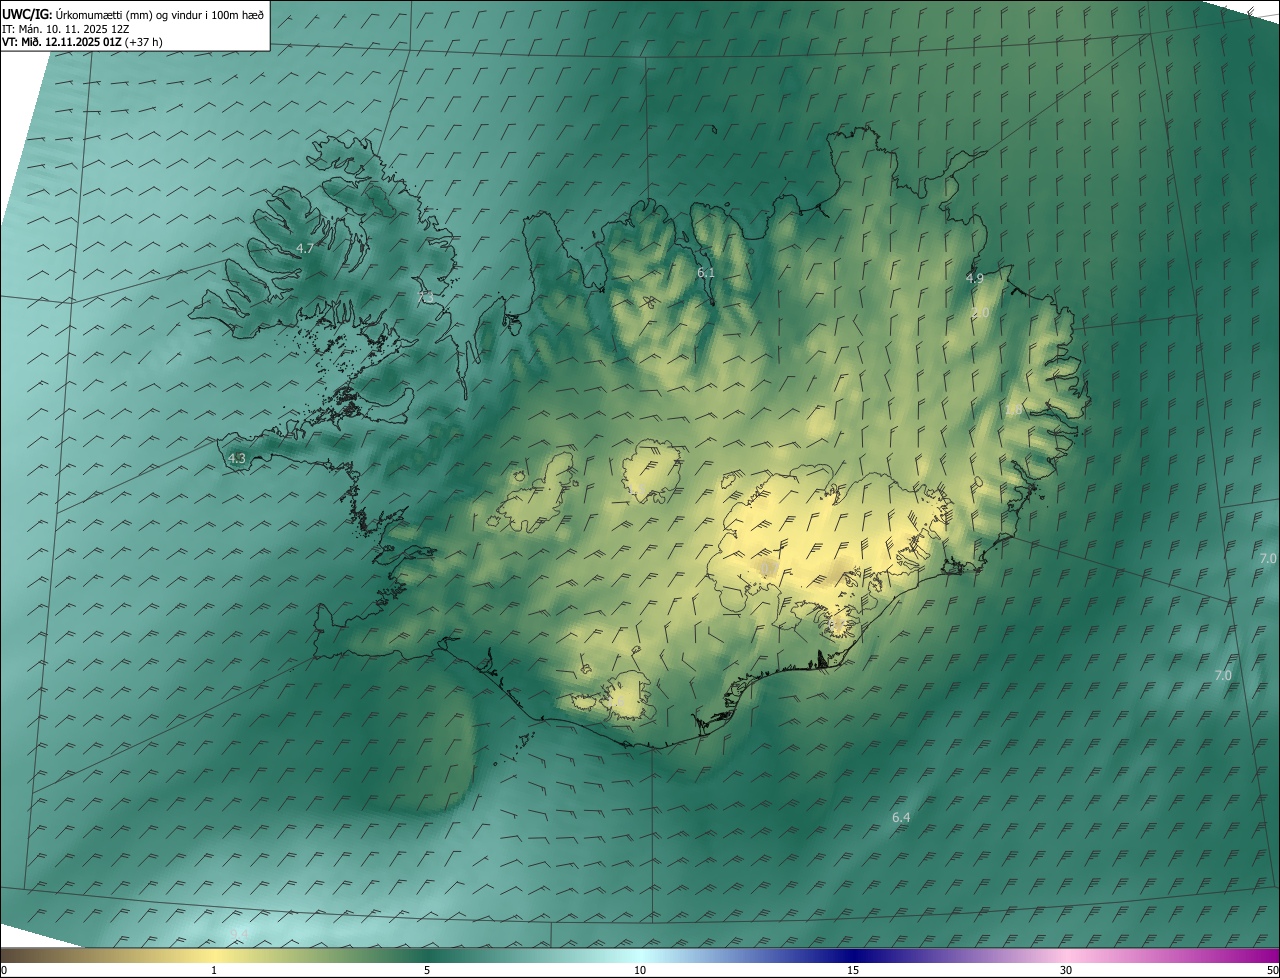Pick the dark navy band of the color scale
1280x978 pixels.
click(x=853, y=955)
